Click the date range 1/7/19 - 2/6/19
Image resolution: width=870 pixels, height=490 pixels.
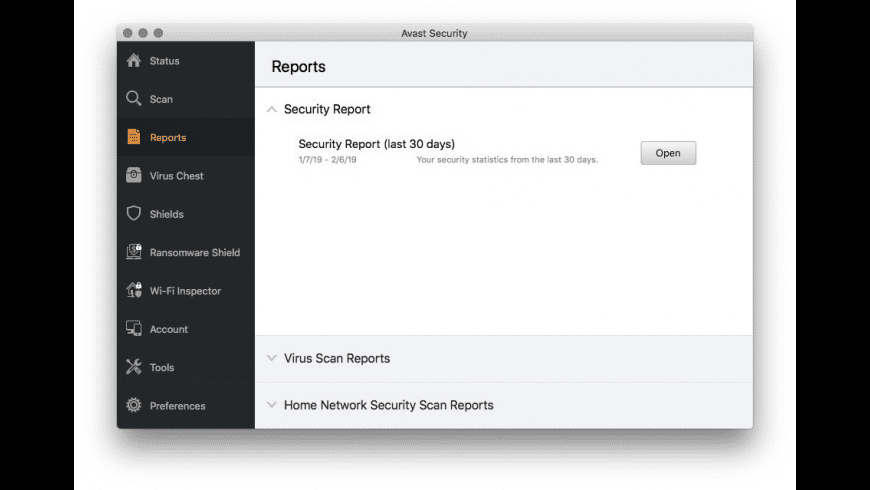pyautogui.click(x=327, y=160)
